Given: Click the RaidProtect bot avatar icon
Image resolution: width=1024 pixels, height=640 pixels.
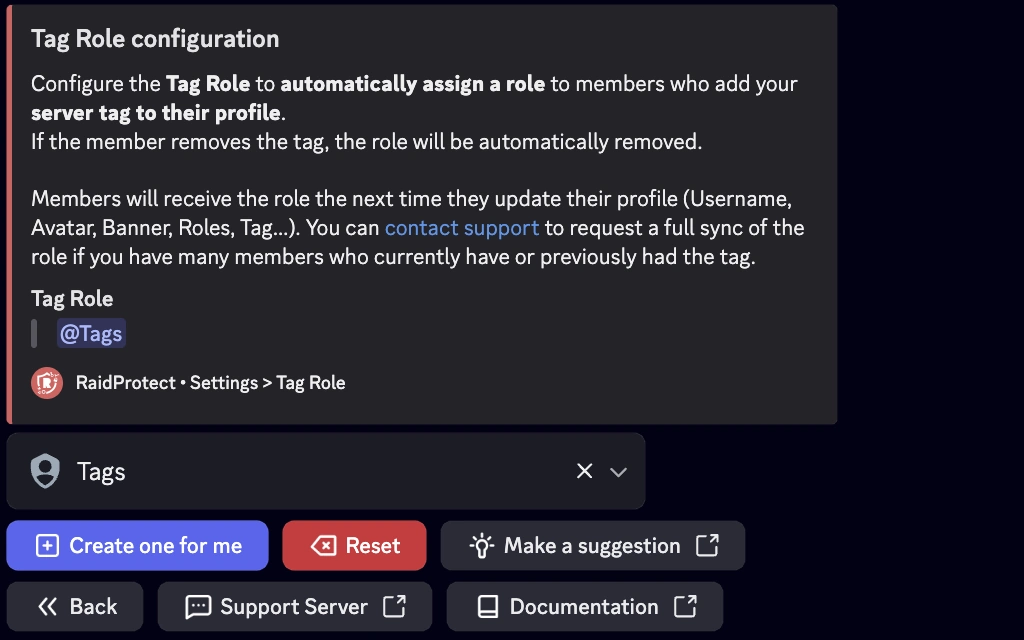Looking at the screenshot, I should pos(47,383).
